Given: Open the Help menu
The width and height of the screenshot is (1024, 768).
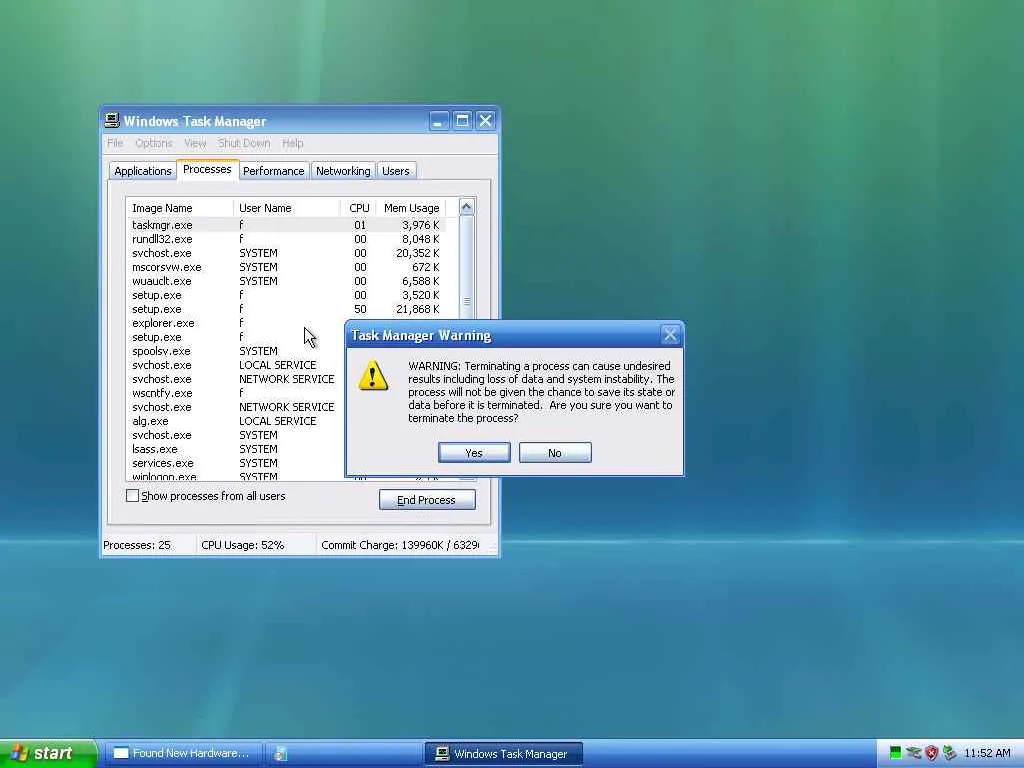Looking at the screenshot, I should (x=293, y=143).
